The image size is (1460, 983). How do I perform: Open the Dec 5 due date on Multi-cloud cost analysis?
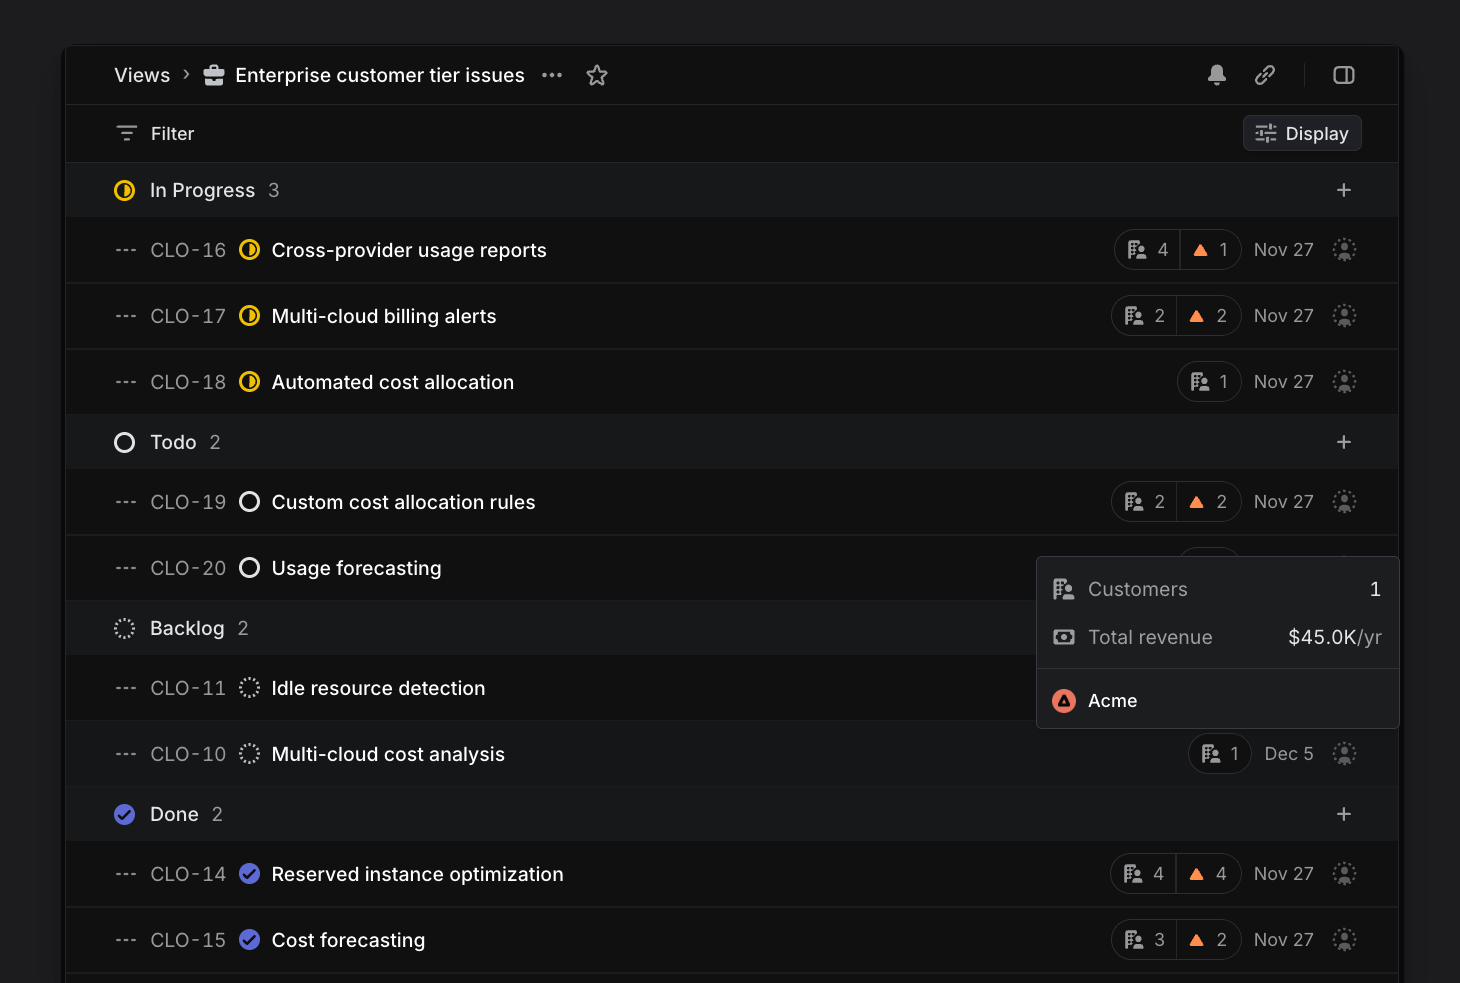[1288, 753]
